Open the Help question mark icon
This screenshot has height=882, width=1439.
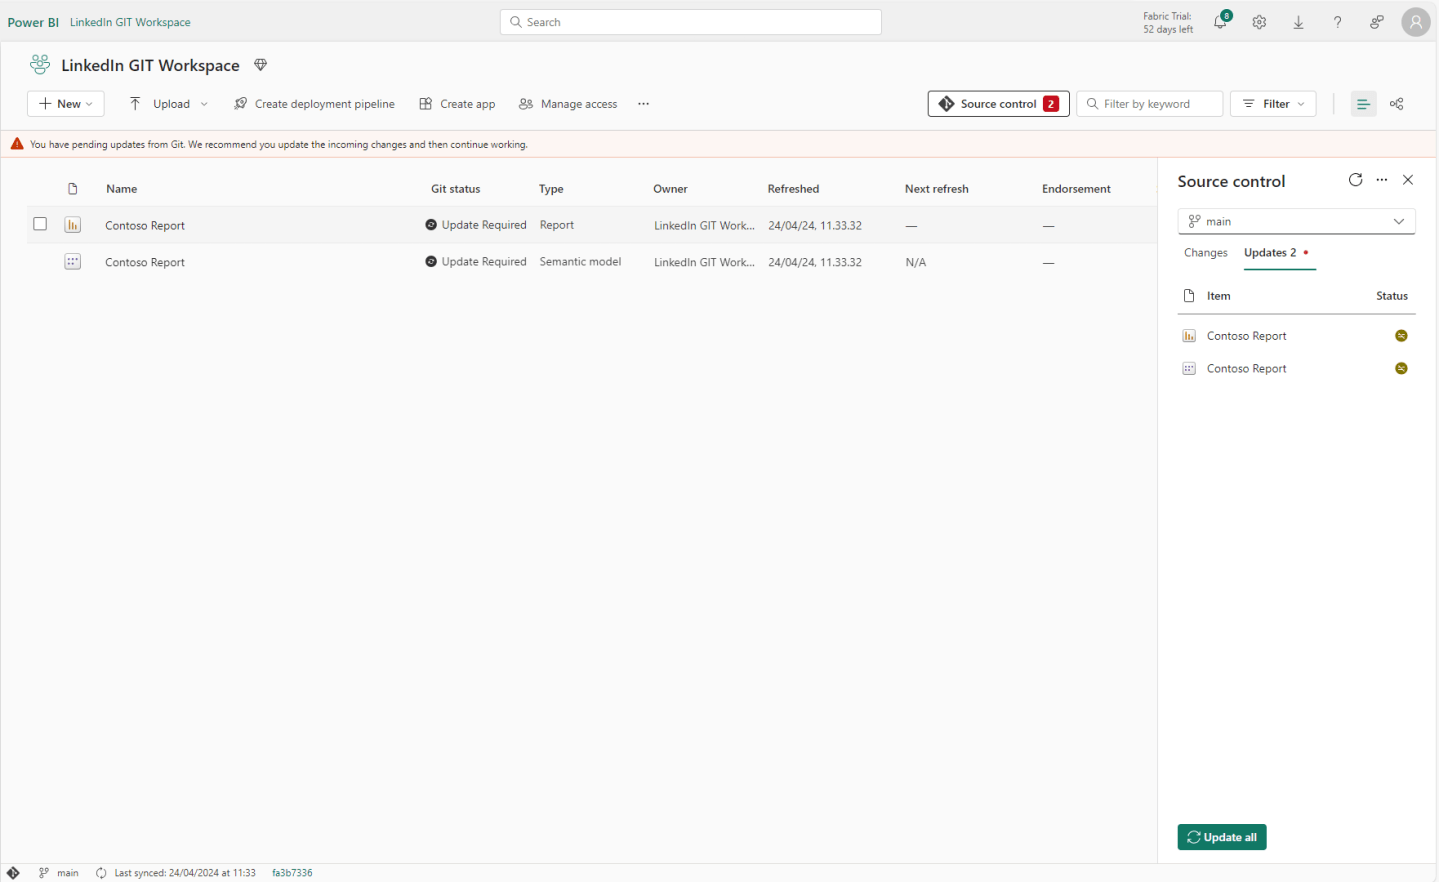1337,21
